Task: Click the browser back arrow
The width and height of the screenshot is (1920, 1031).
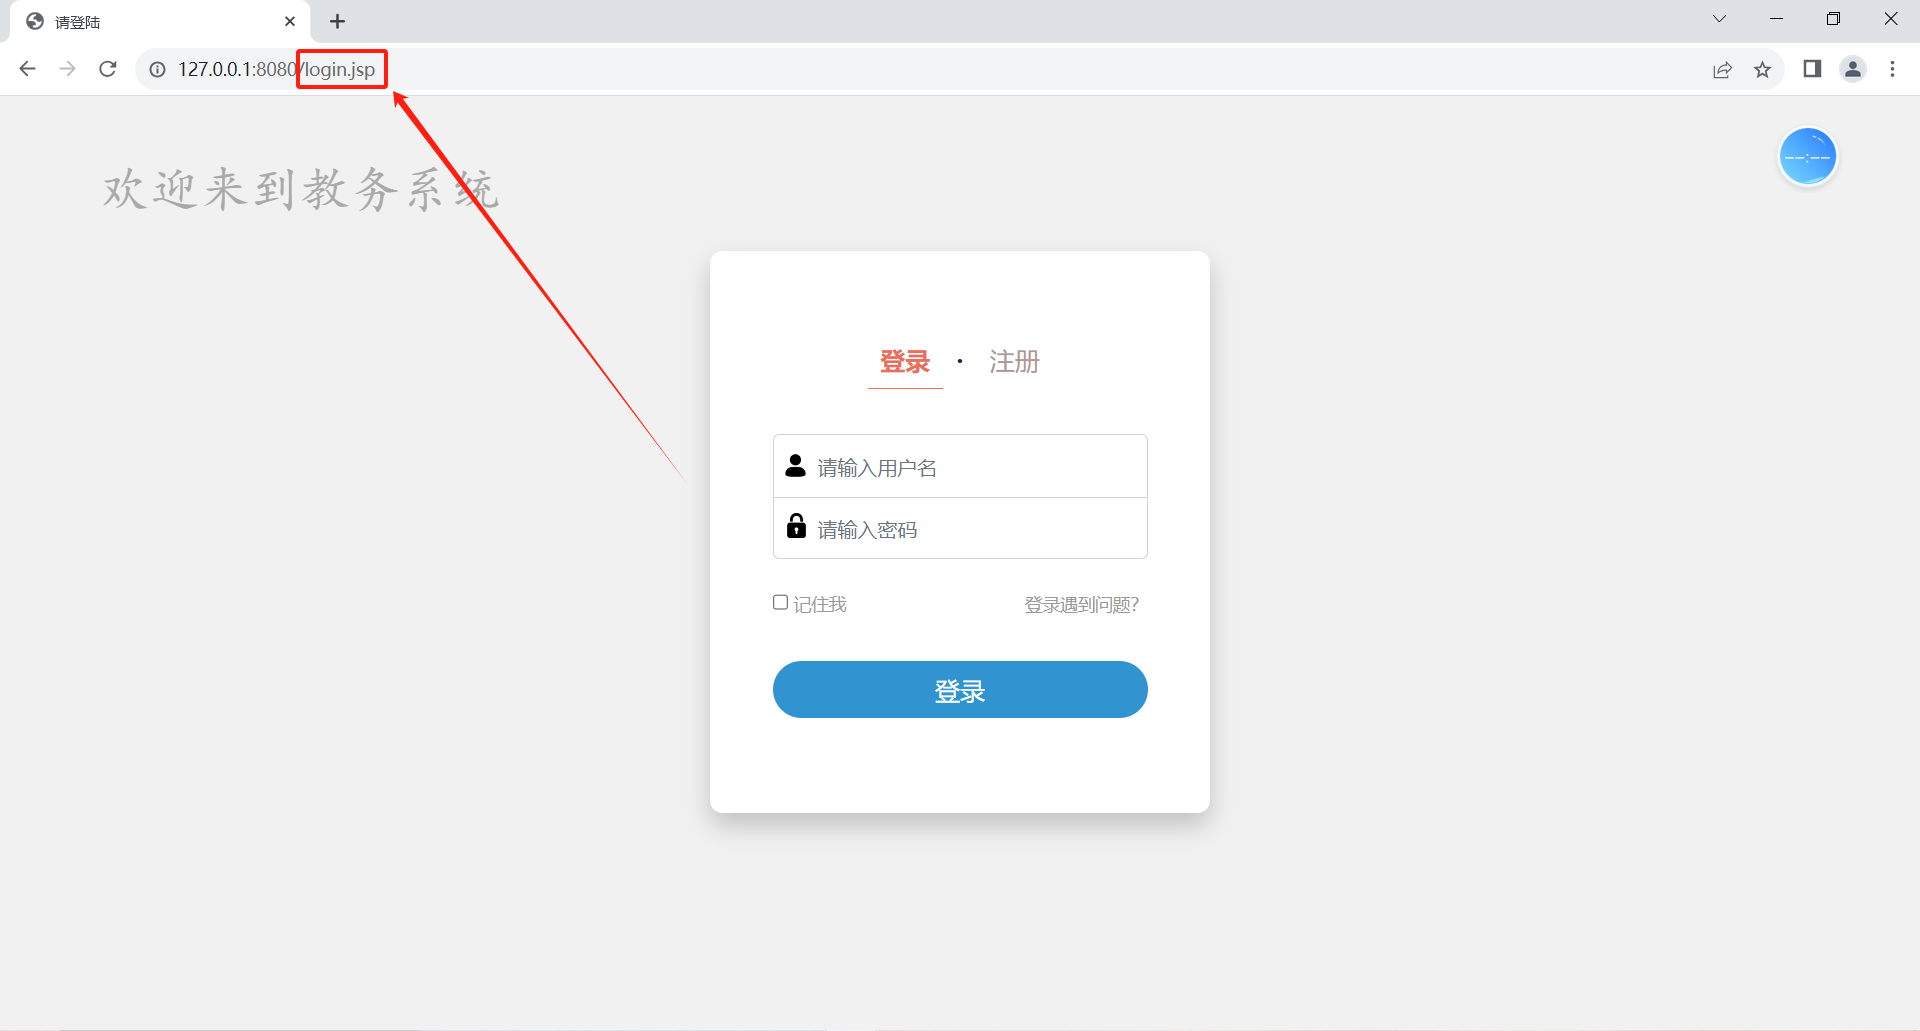Action: click(x=27, y=69)
